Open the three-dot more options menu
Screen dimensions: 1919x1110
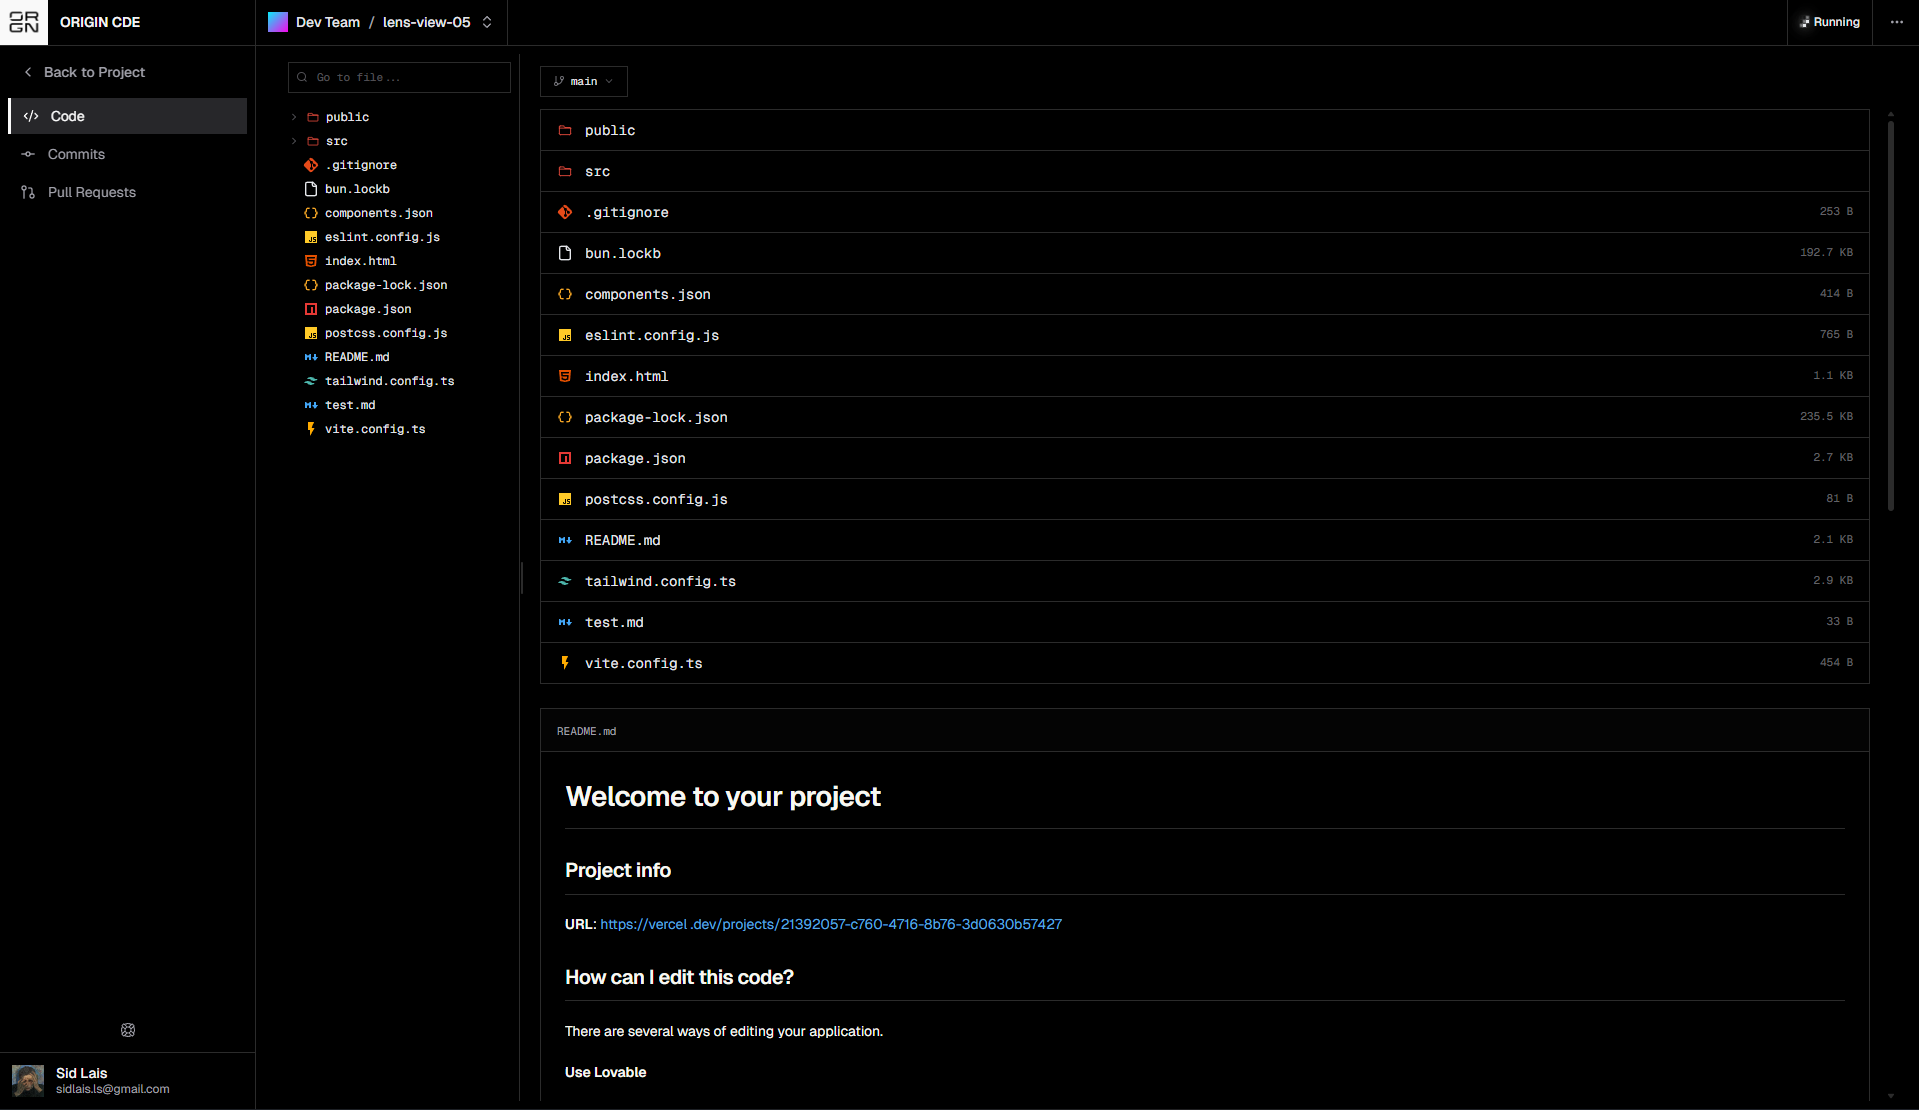1896,22
